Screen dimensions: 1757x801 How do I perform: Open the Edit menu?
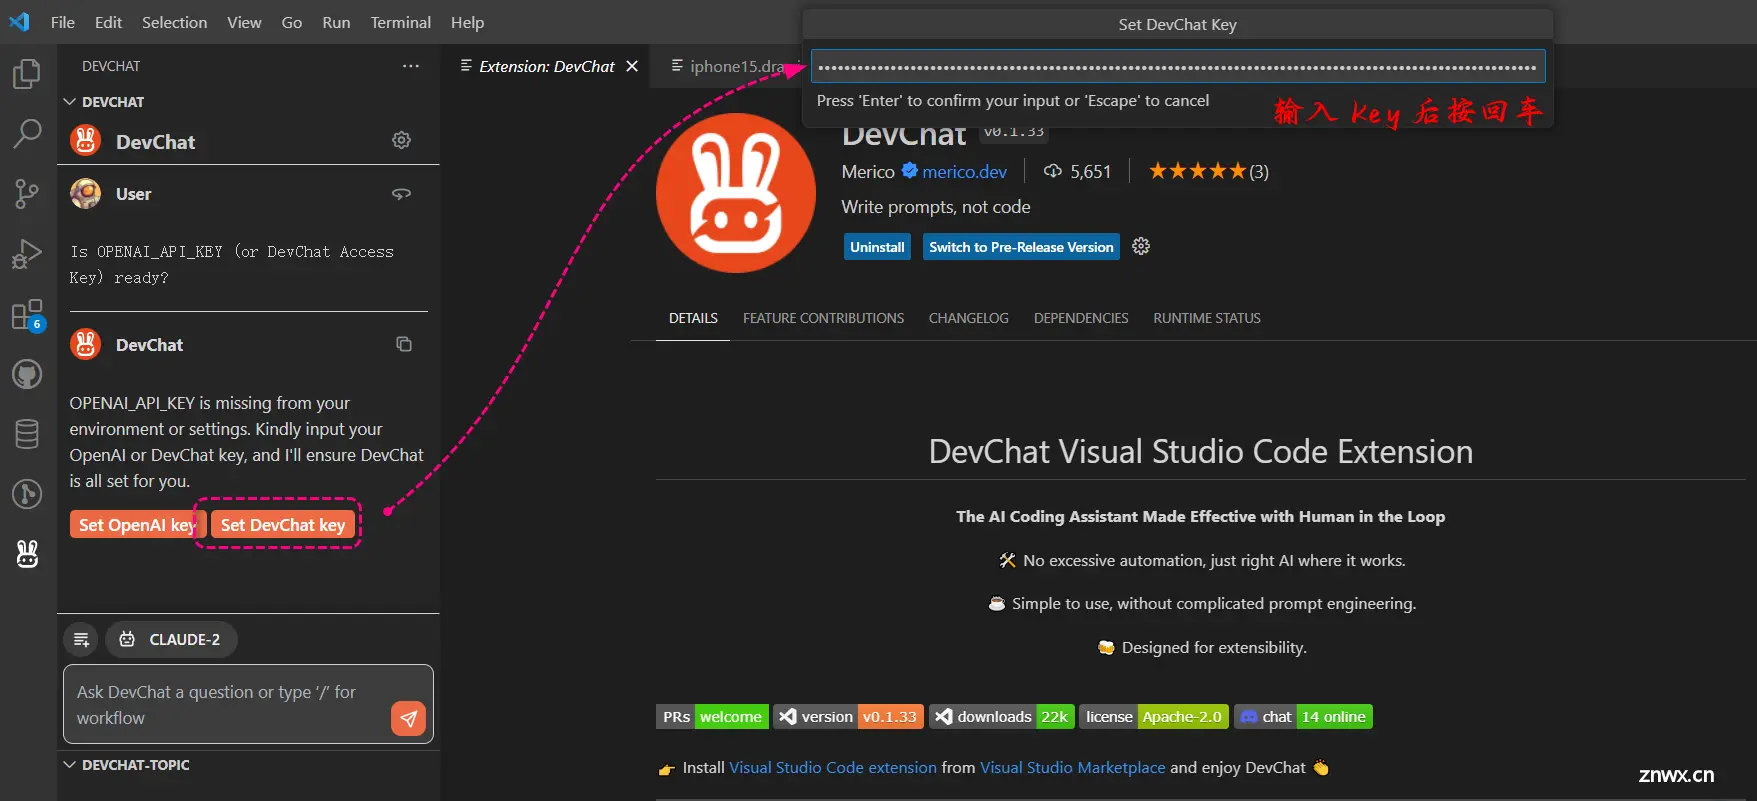[108, 22]
